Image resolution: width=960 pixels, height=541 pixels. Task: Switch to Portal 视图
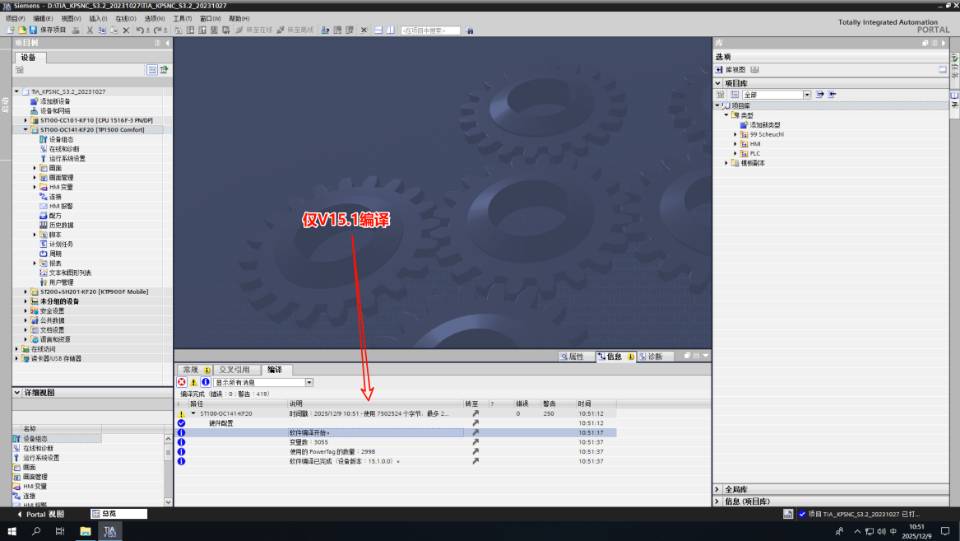click(x=40, y=514)
